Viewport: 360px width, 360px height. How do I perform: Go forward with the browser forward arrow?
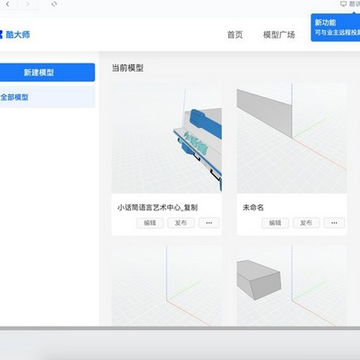(x=28, y=4)
